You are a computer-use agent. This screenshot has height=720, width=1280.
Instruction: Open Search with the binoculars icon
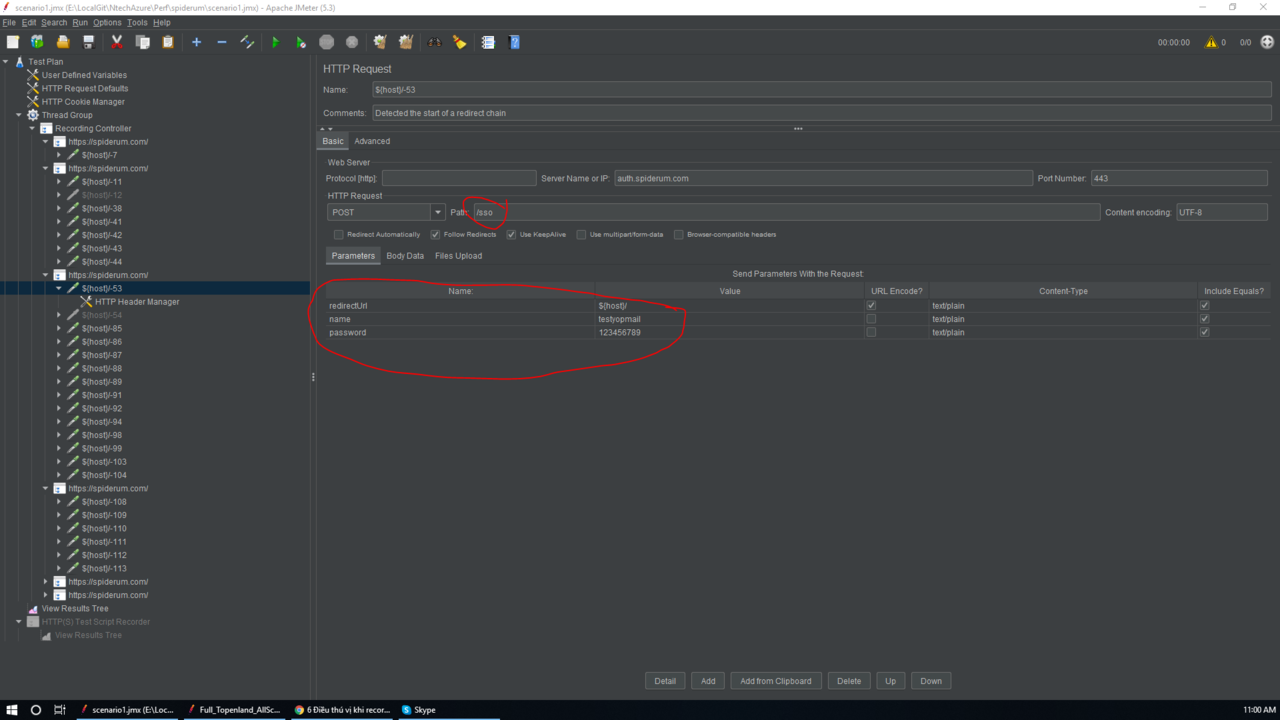[434, 42]
